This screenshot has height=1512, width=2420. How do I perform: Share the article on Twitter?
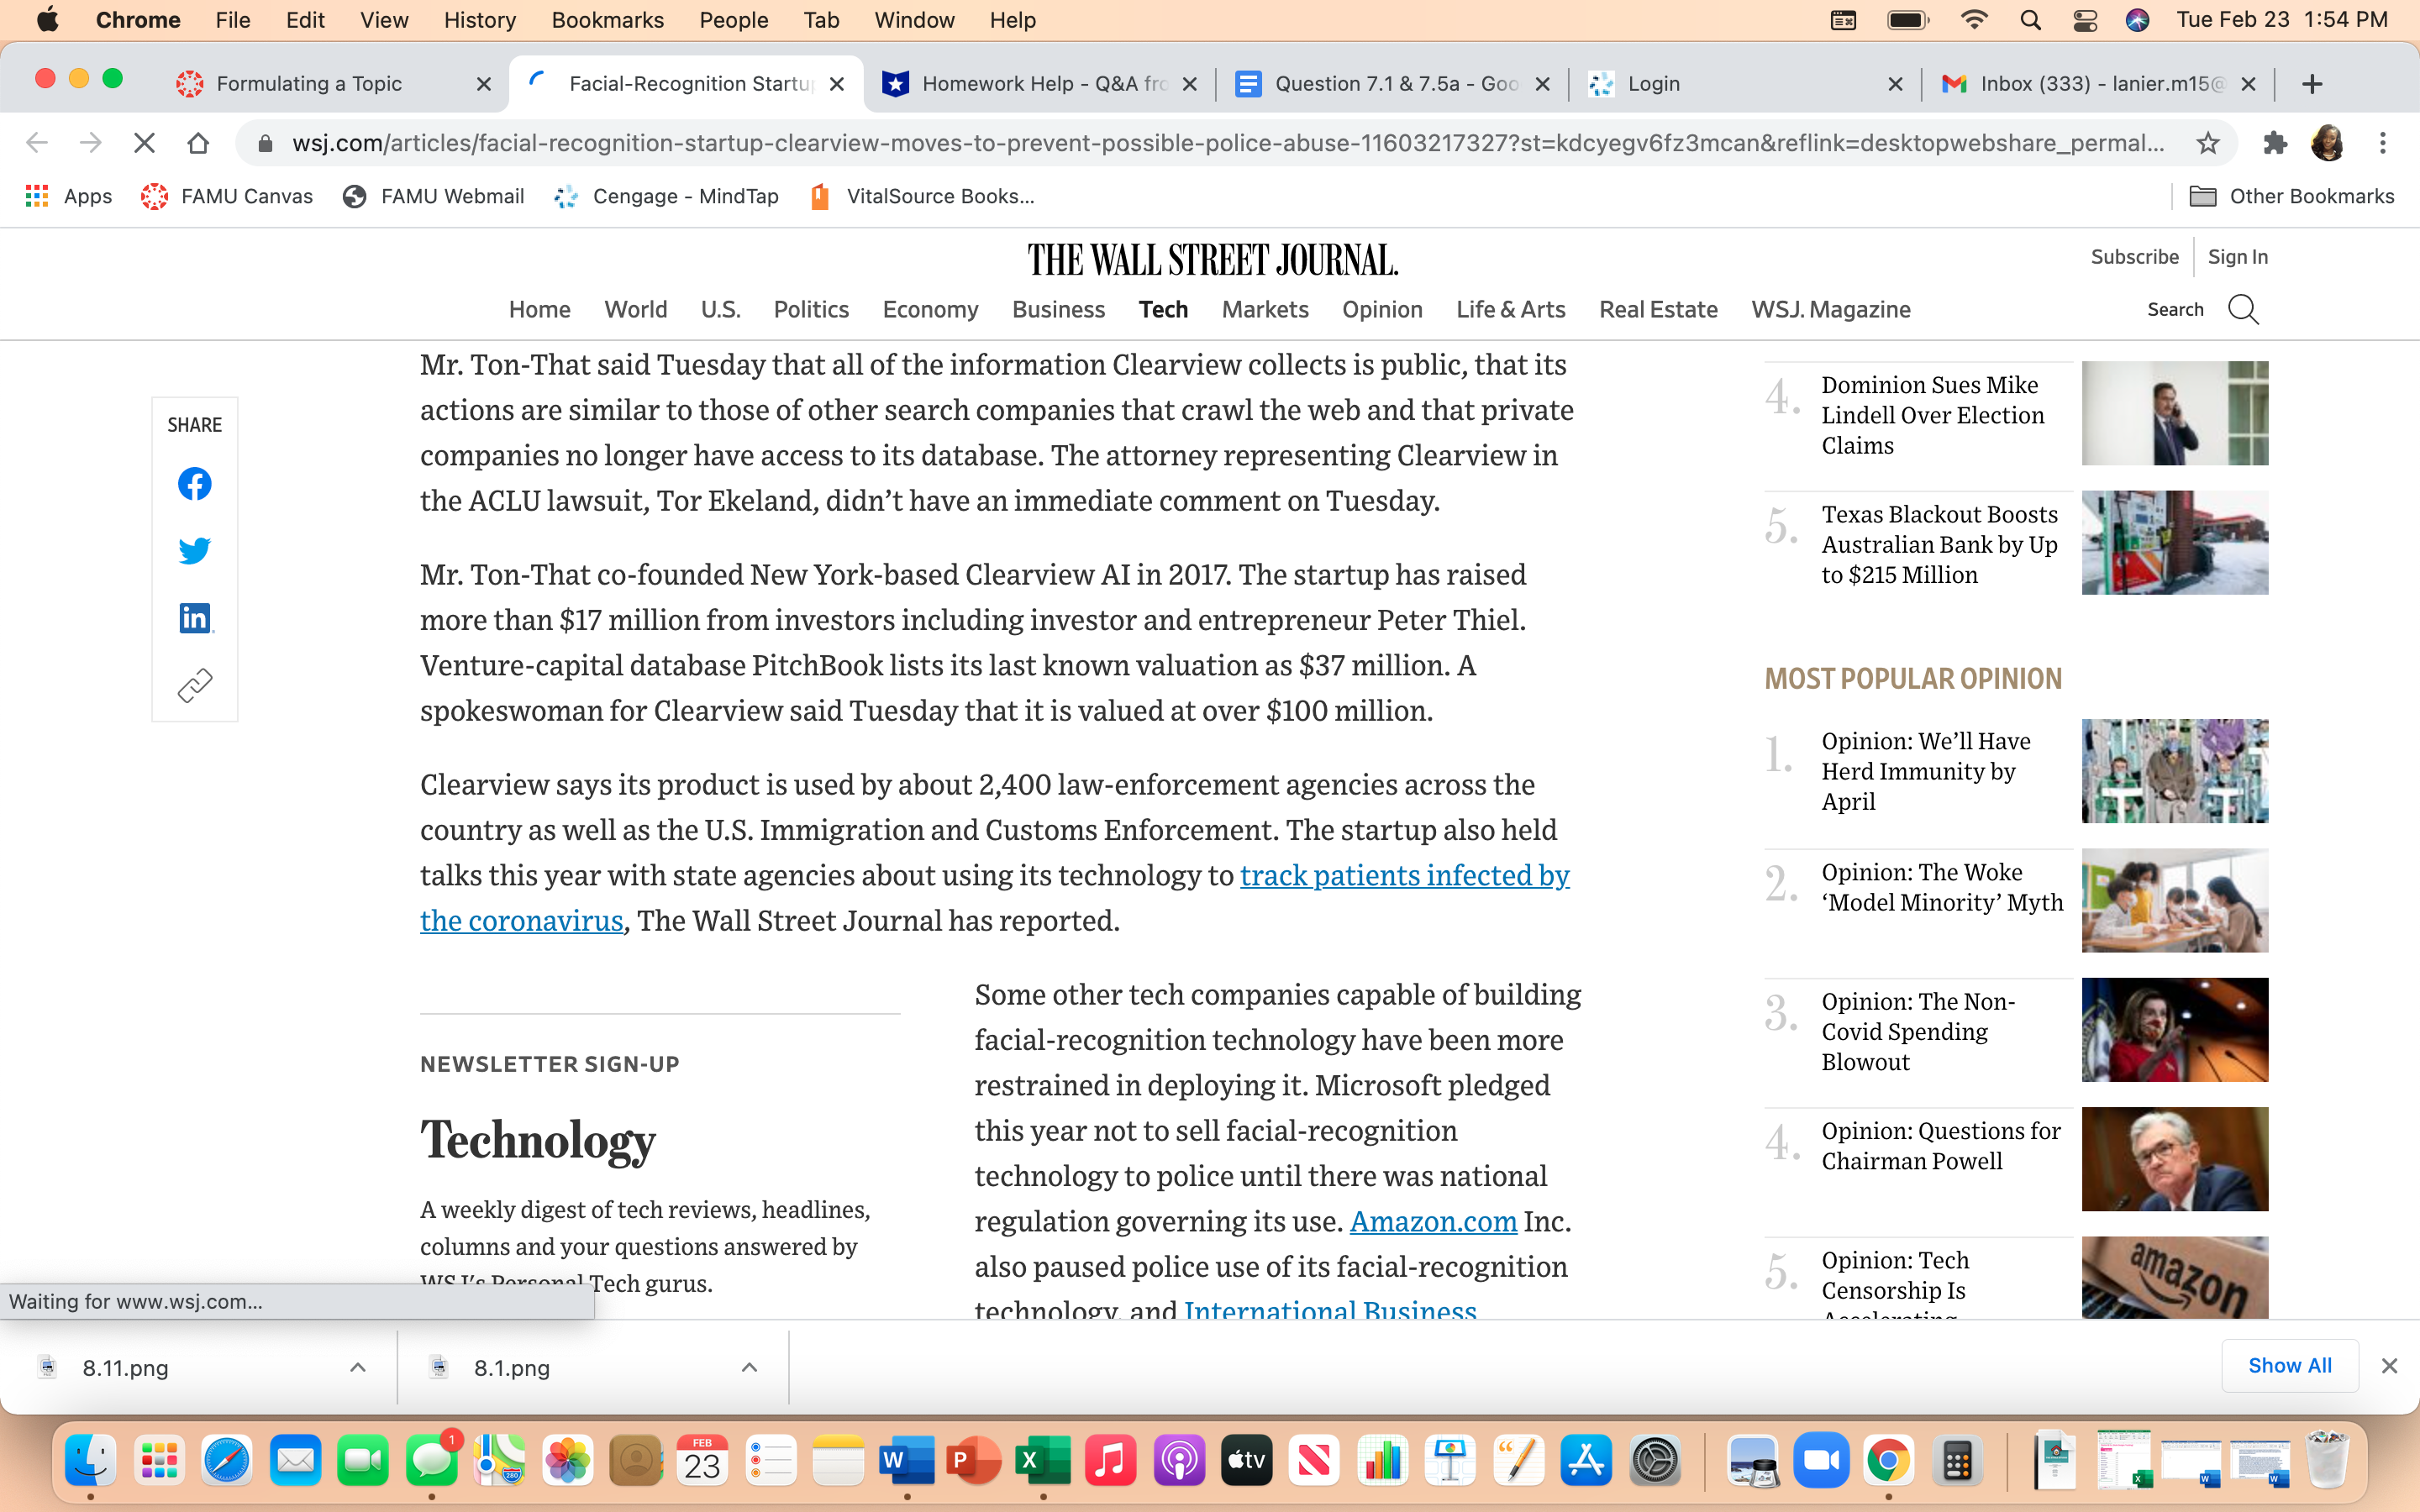pyautogui.click(x=194, y=550)
